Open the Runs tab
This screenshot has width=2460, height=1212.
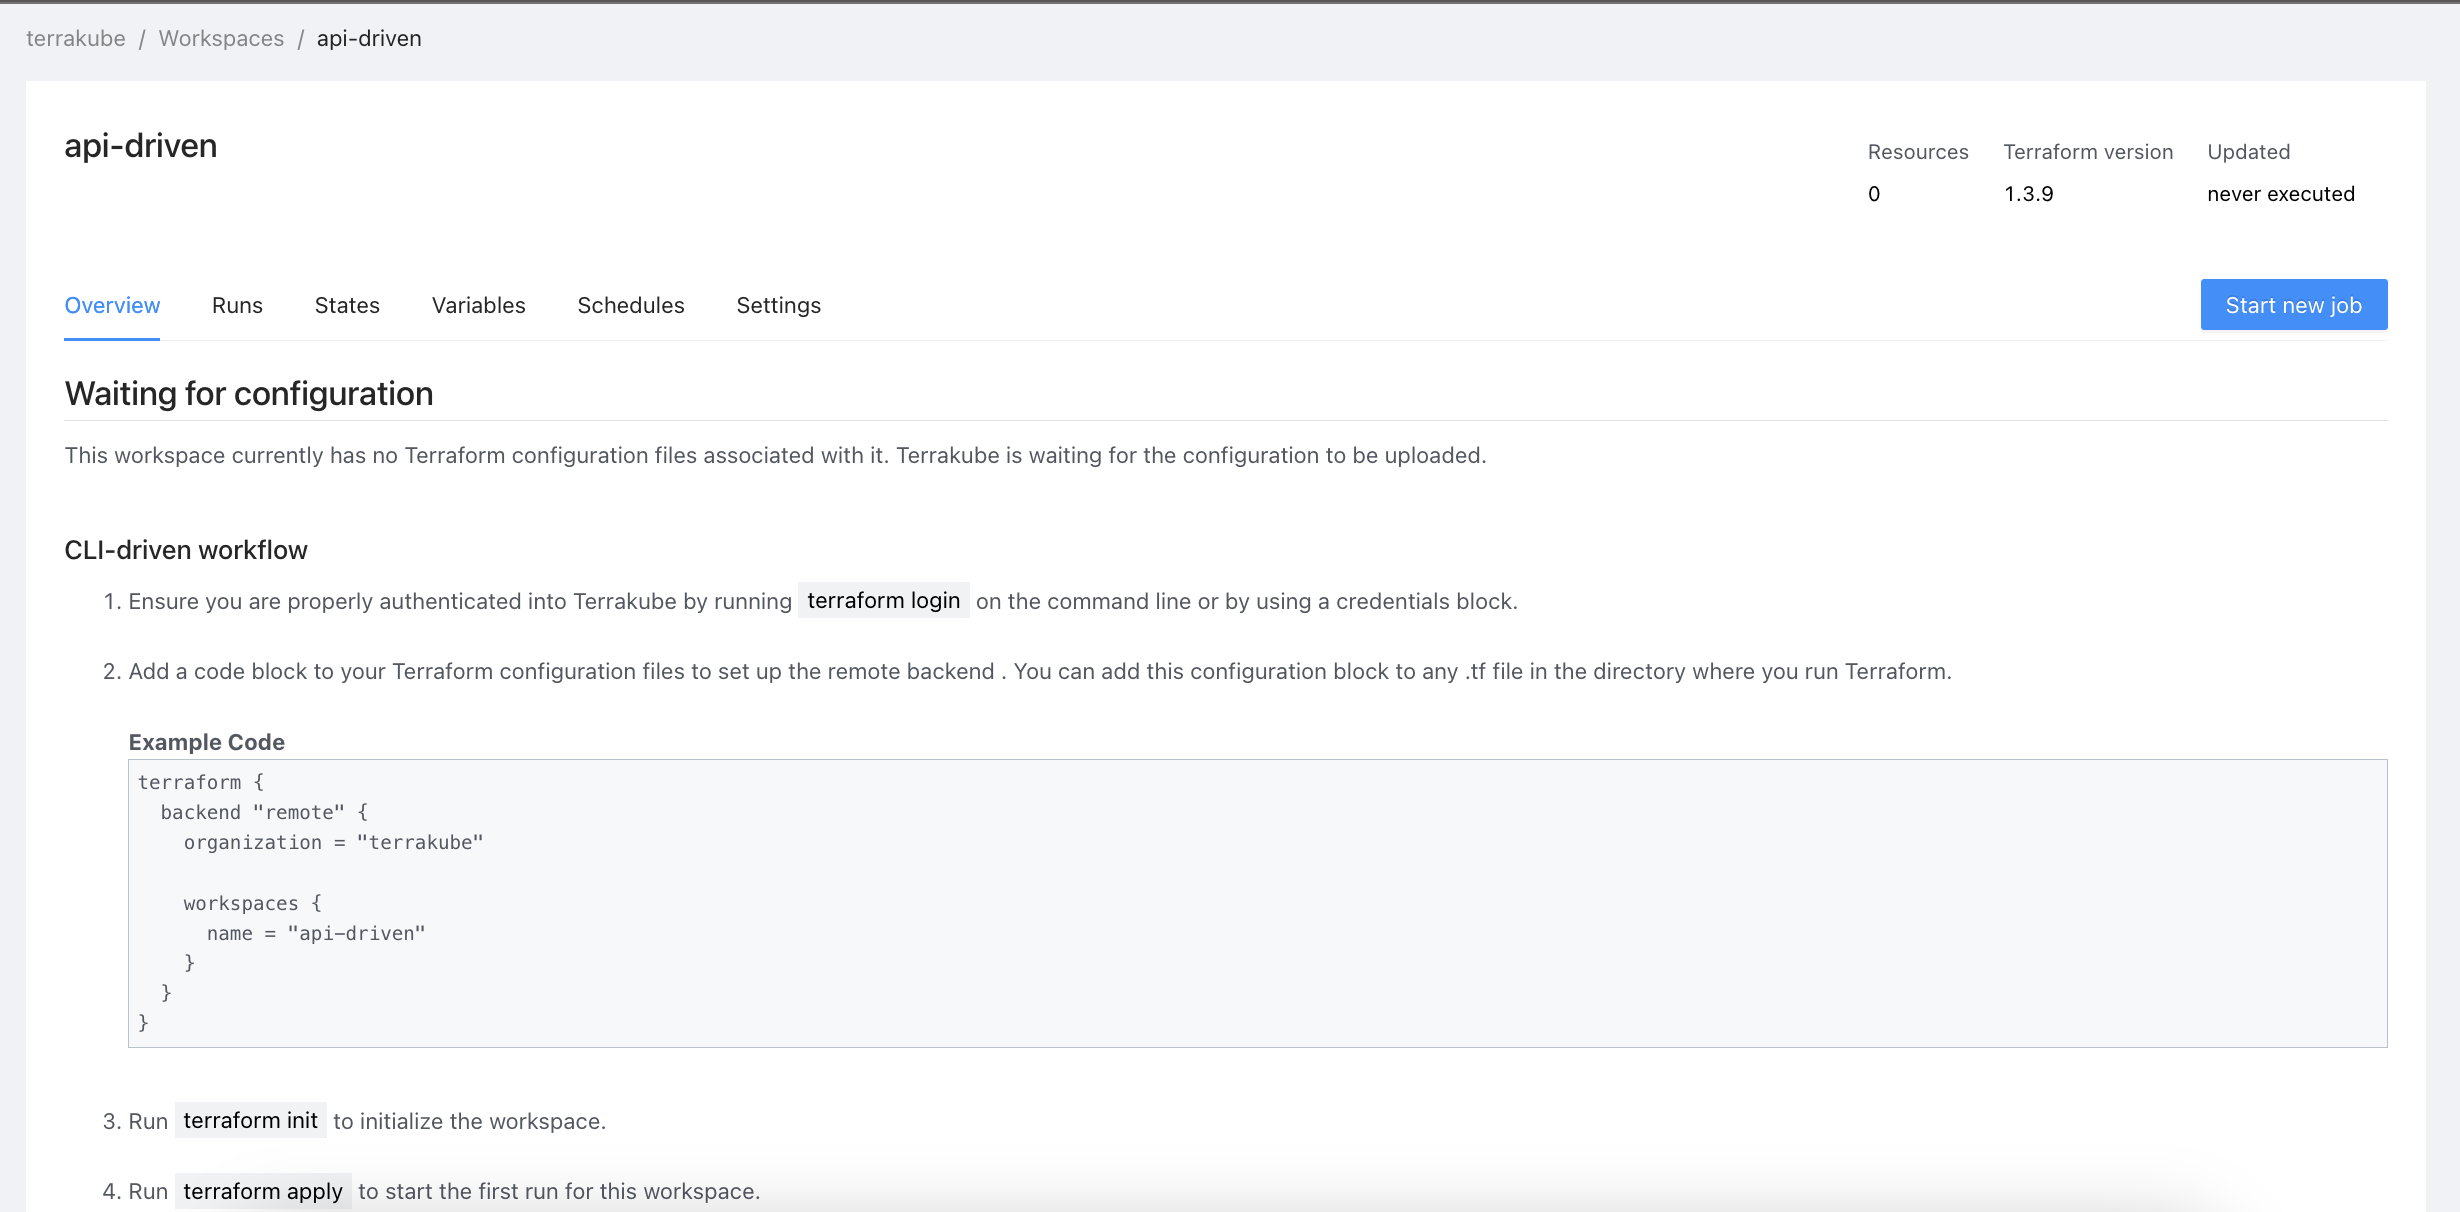click(237, 305)
